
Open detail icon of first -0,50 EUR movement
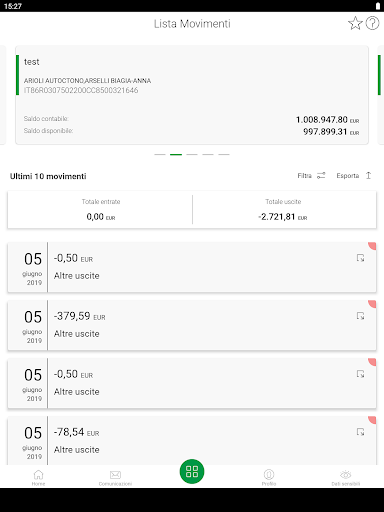360,258
